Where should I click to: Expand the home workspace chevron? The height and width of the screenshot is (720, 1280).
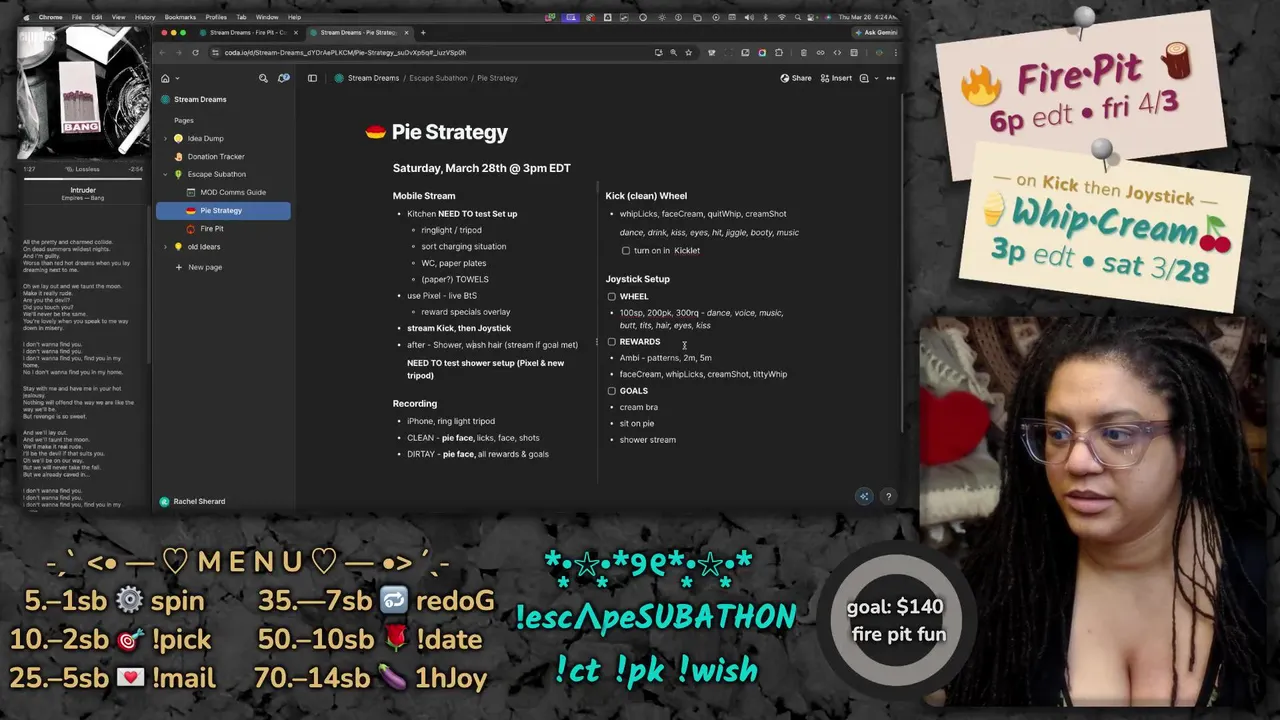(177, 78)
